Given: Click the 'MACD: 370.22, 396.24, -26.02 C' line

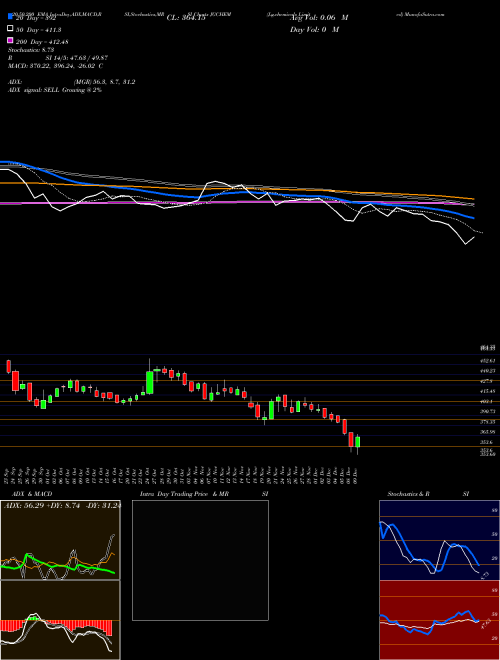Looking at the screenshot, I should [56, 66].
